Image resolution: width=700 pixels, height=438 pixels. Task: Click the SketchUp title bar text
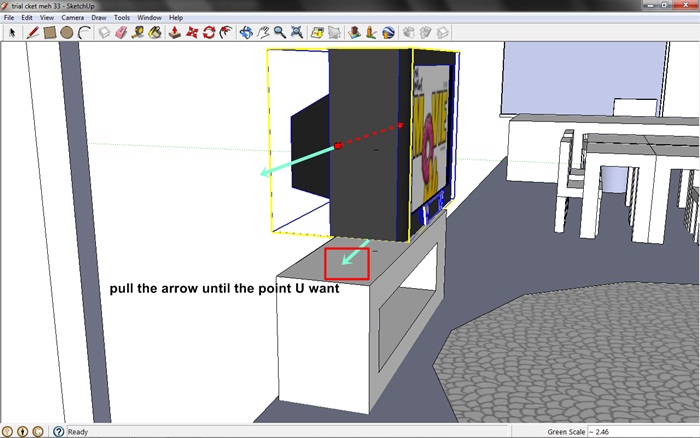[53, 6]
